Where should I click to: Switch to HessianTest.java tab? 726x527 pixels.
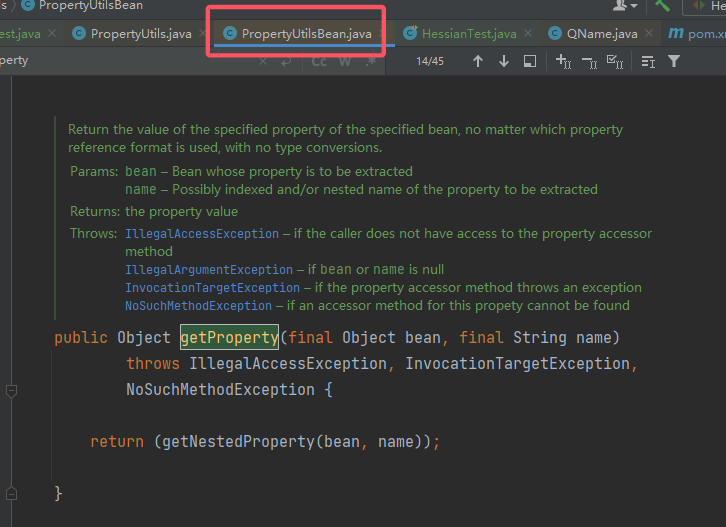click(x=469, y=34)
